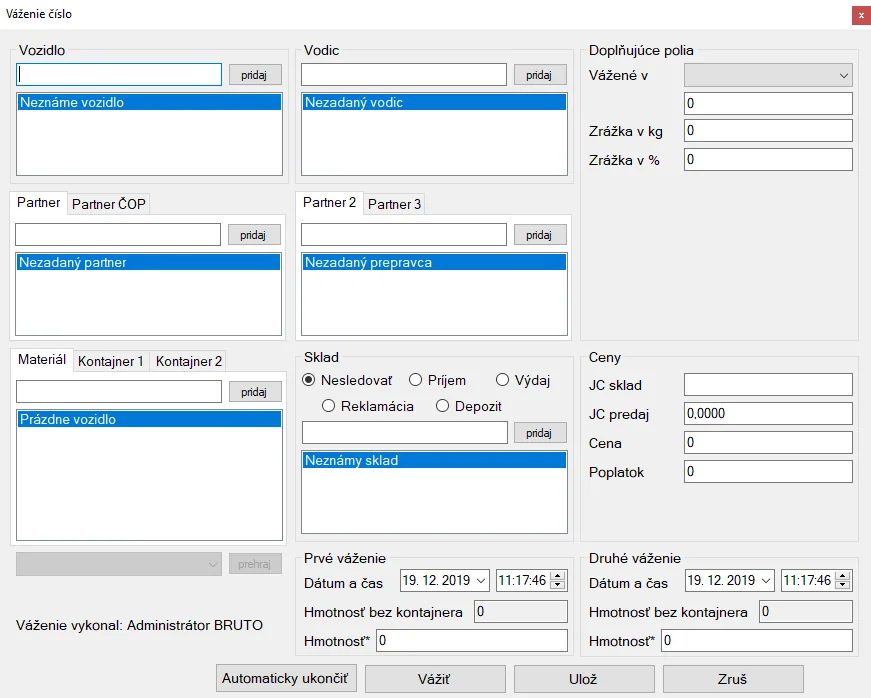Add partner with pridaj in Partner tab
The image size is (871, 698).
[x=253, y=235]
